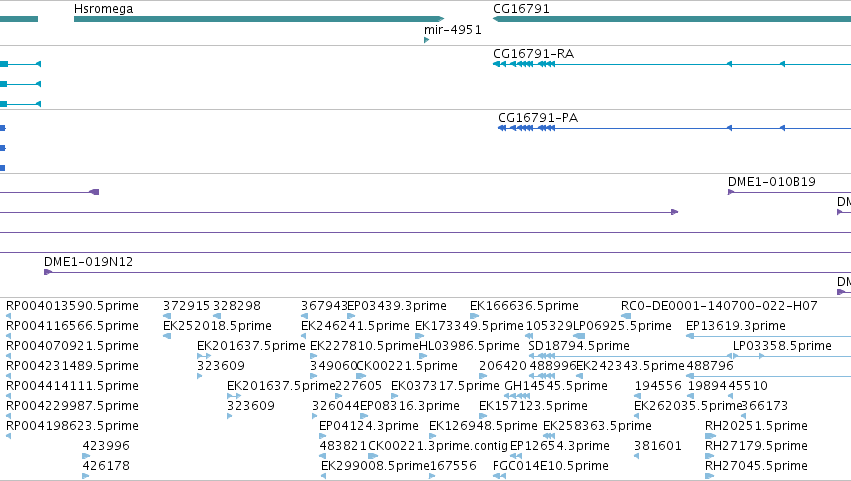Select feature 488796
The height and width of the screenshot is (481, 851).
coord(710,366)
